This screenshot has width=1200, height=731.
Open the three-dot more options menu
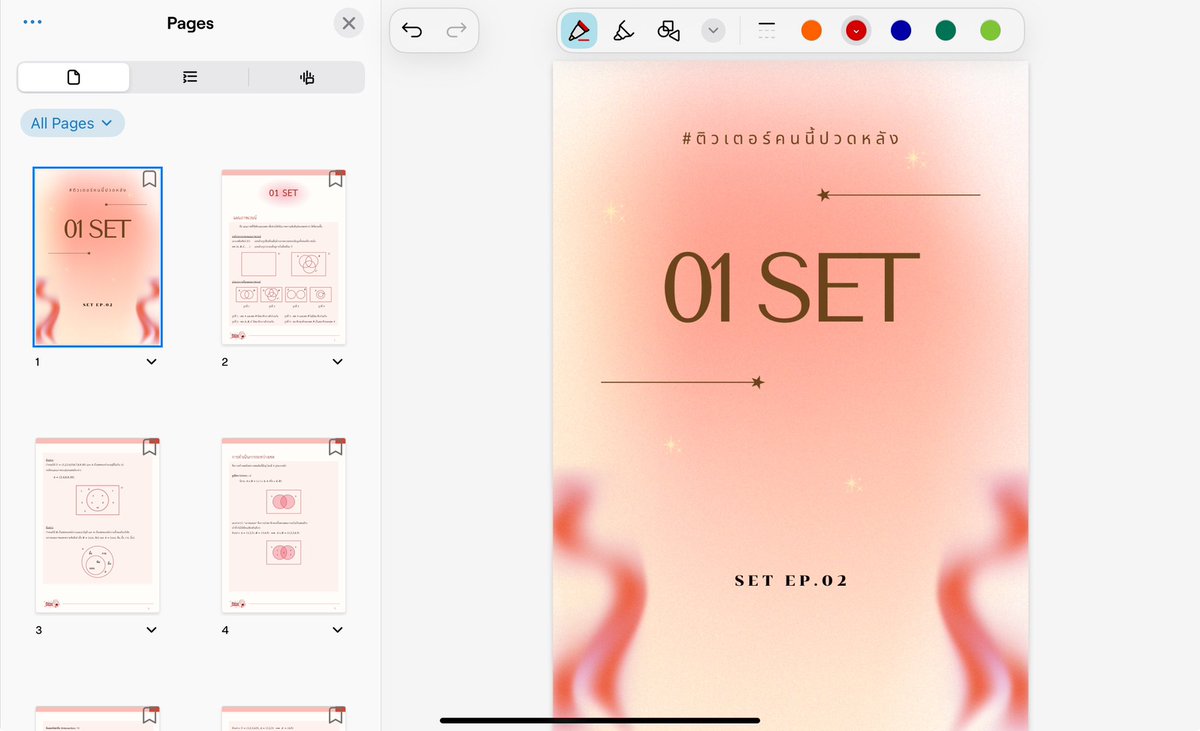(x=32, y=22)
